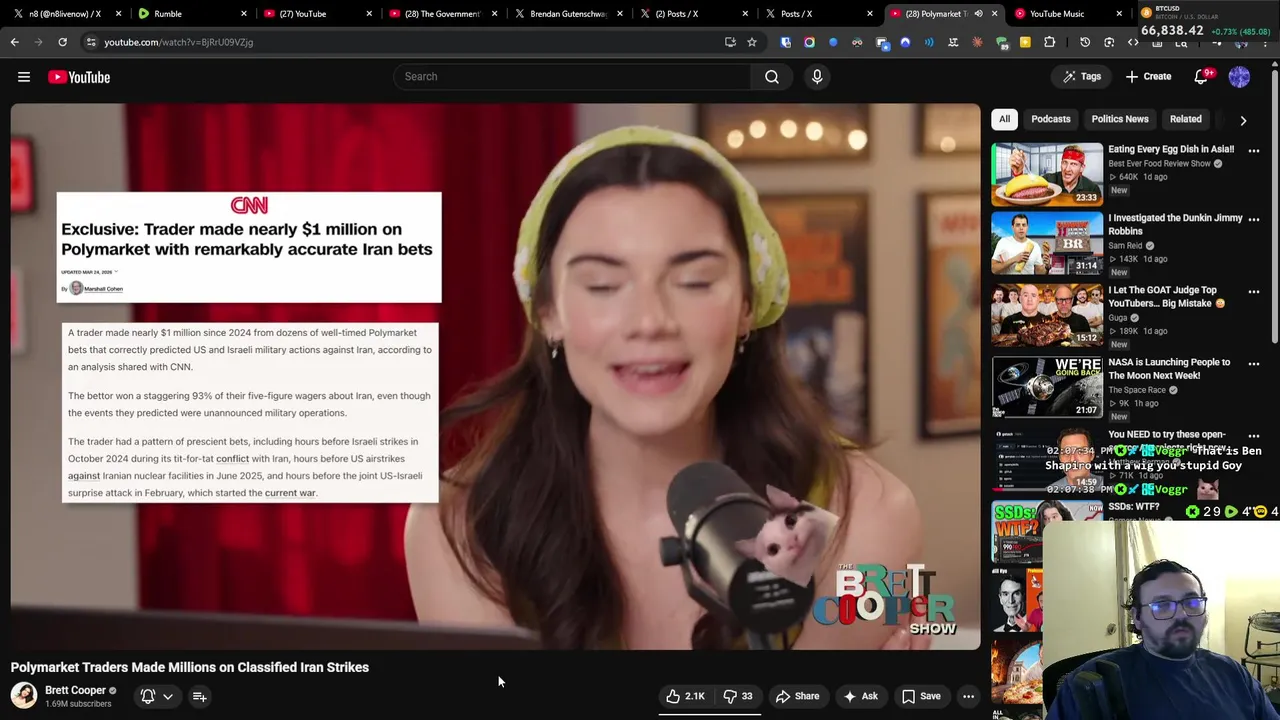Reload the page
Viewport: 1280px width, 720px height.
[x=62, y=42]
